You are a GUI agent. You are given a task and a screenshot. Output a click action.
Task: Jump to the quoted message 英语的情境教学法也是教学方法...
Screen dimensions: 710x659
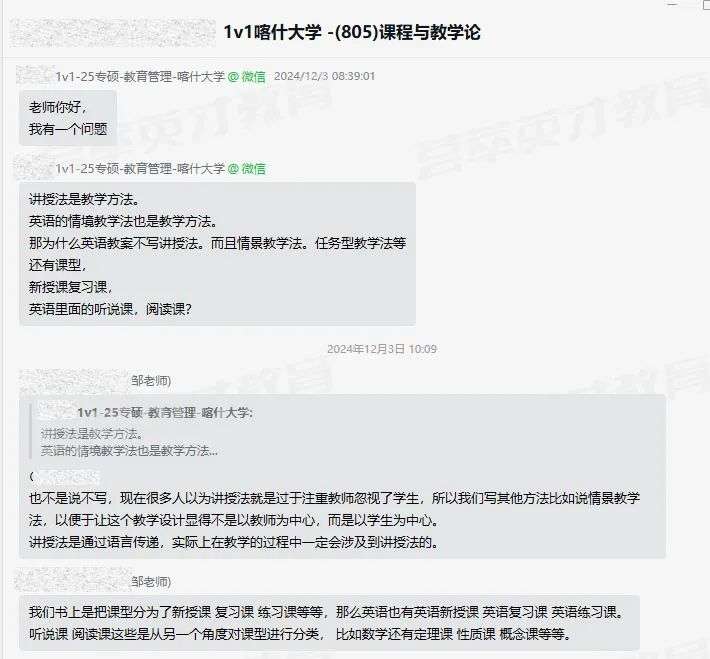[x=129, y=451]
